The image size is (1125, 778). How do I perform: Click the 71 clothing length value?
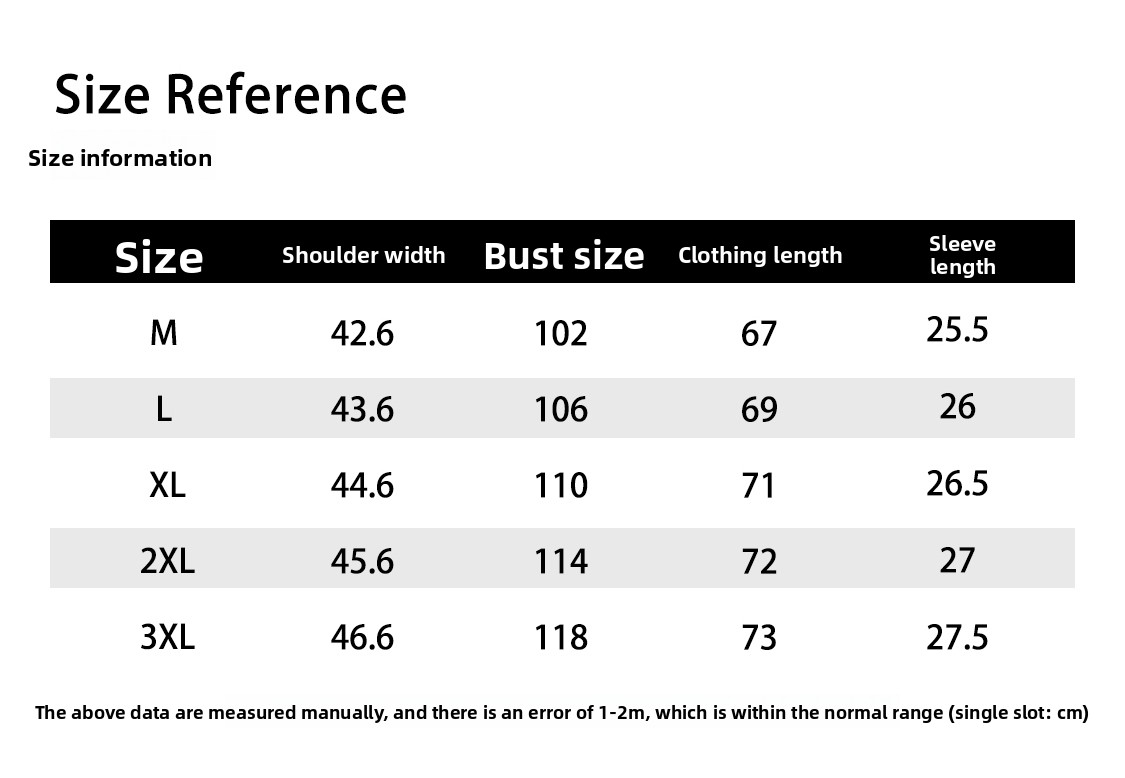759,485
